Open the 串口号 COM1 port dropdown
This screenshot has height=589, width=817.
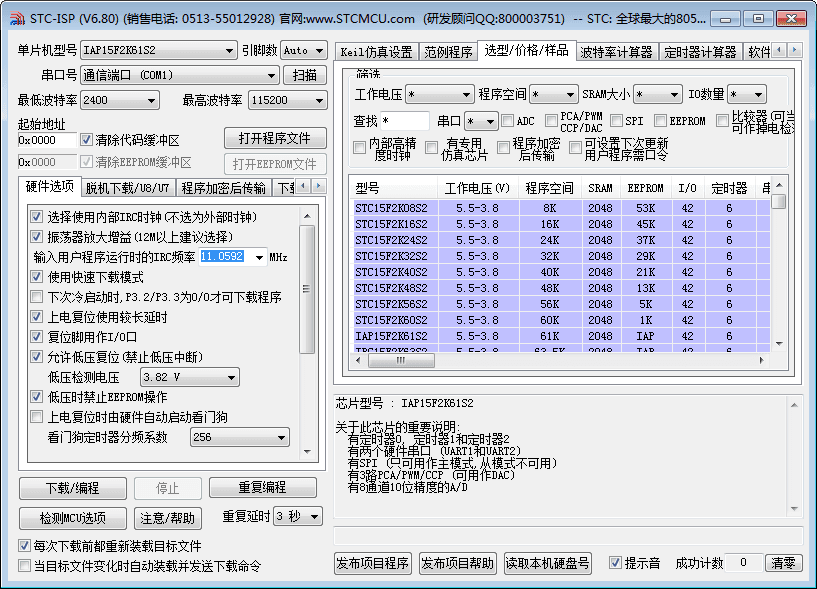pos(180,75)
